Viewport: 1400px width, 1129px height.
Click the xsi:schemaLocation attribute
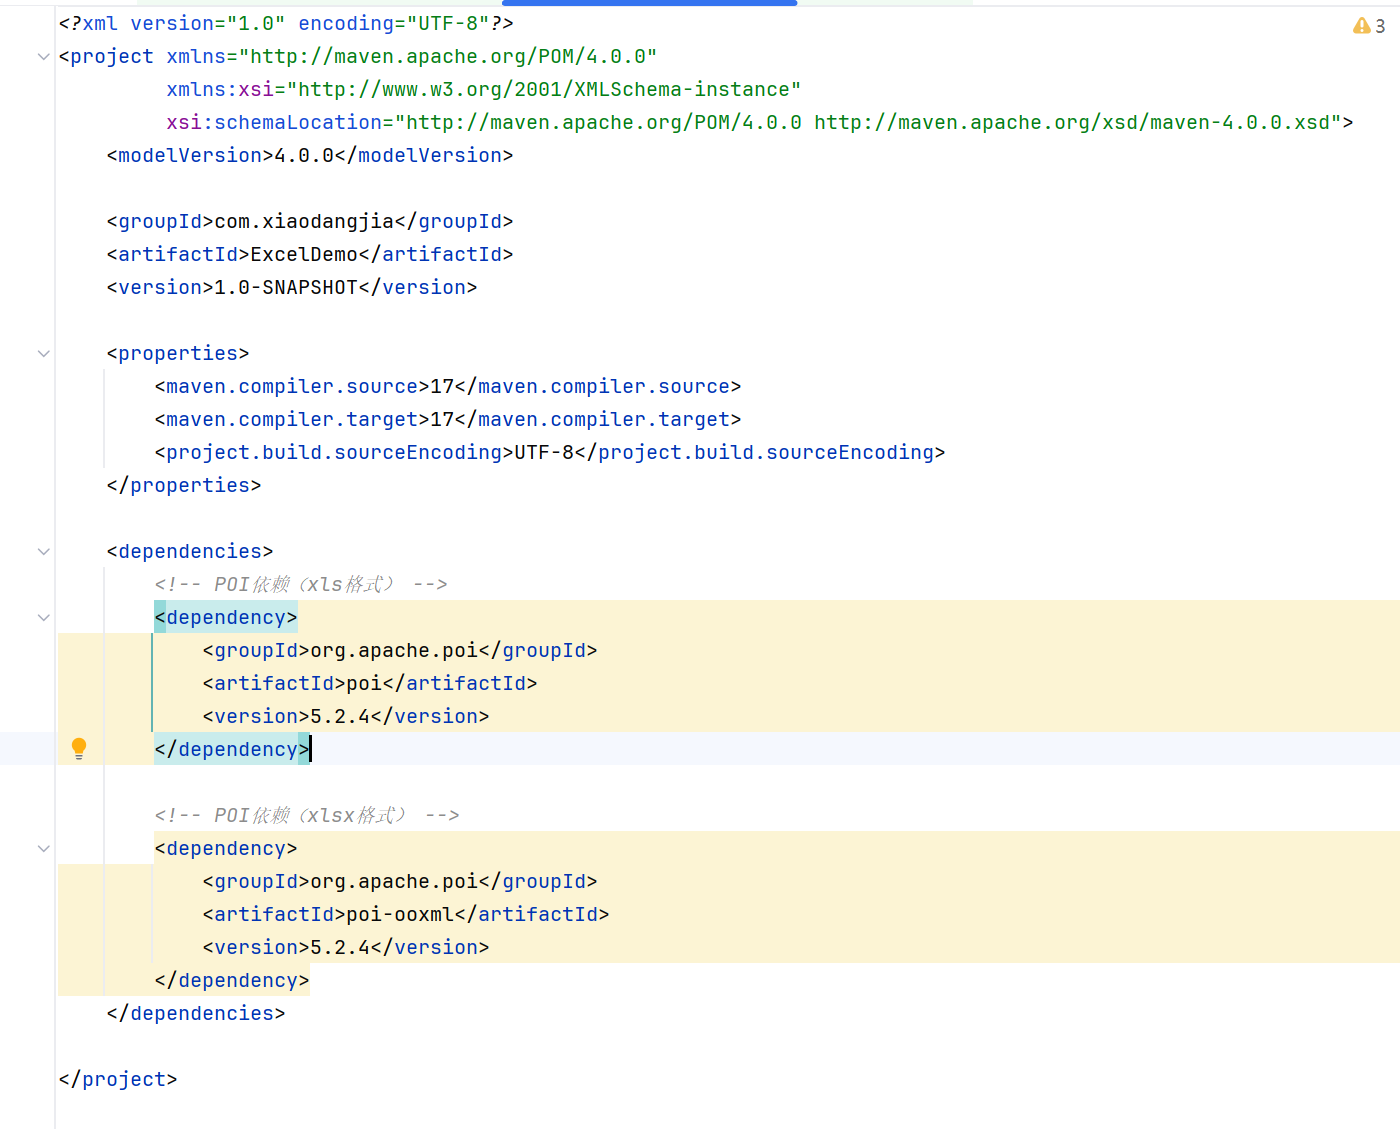[760, 122]
